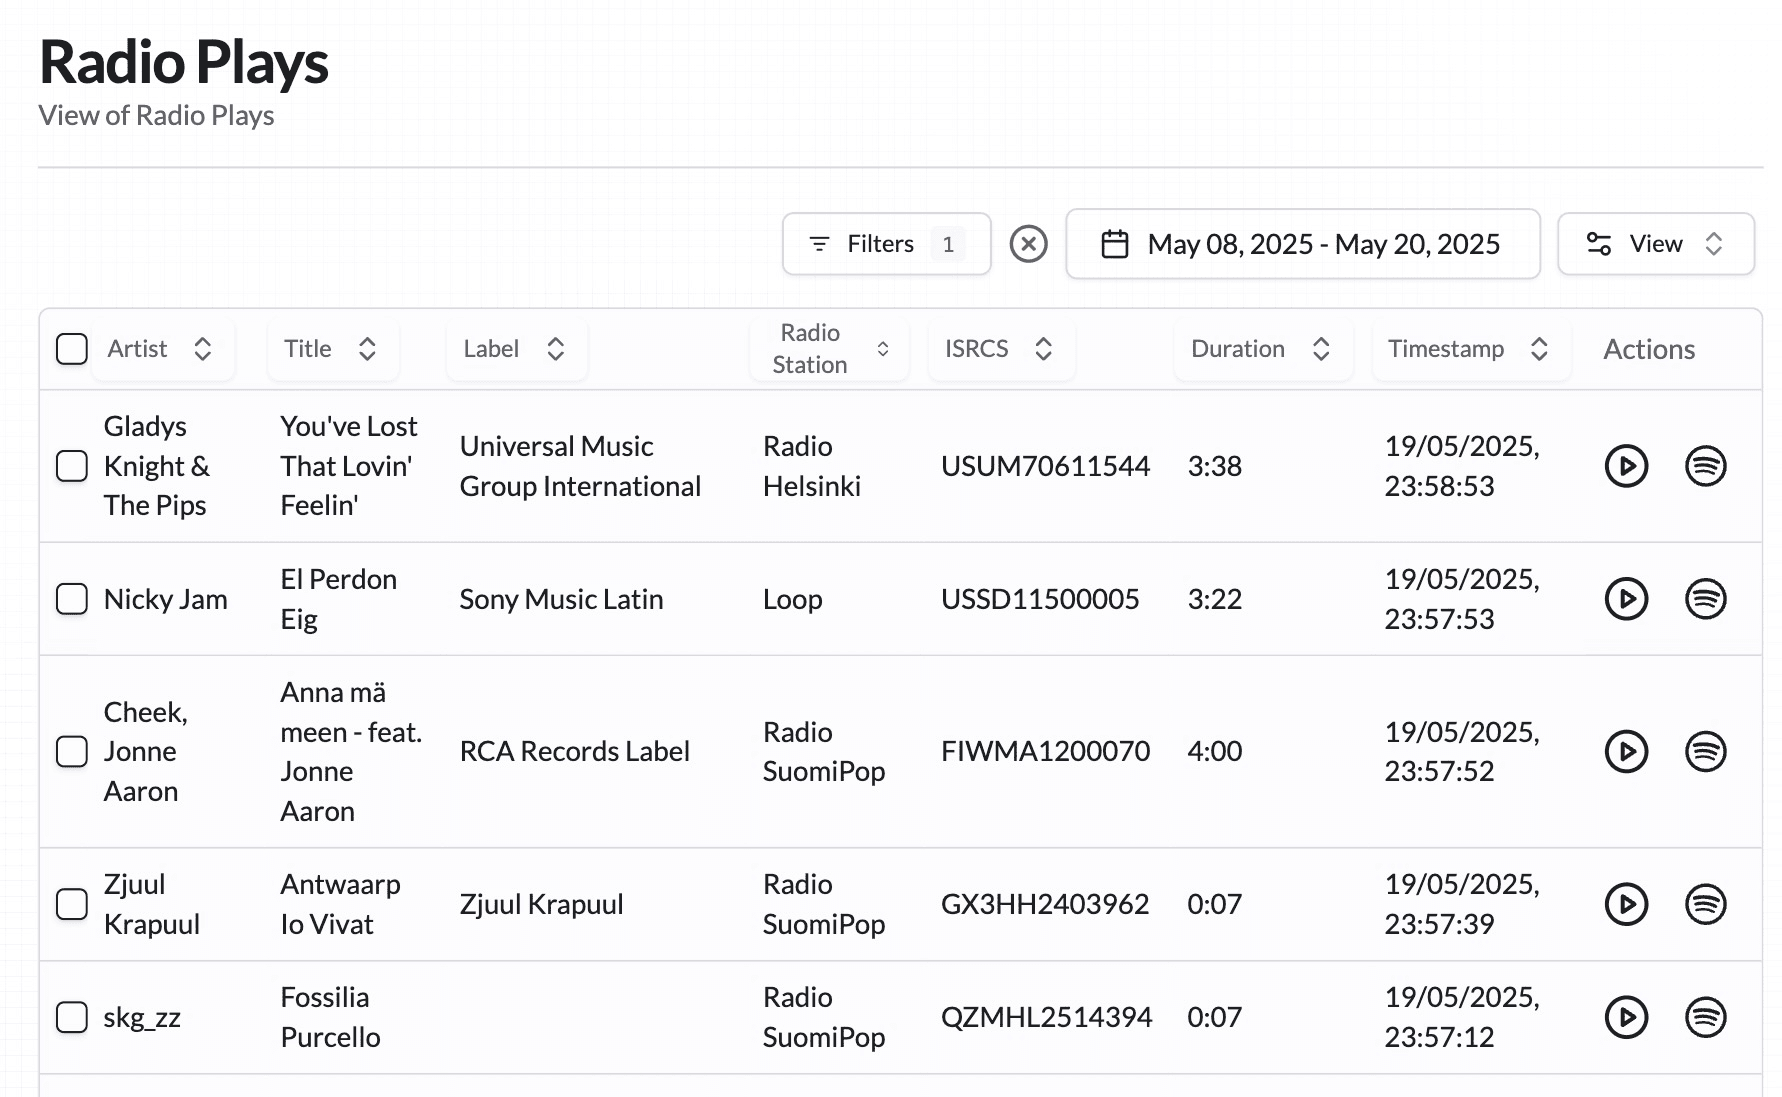Open the May 08 - May 20 date range picker
This screenshot has height=1097, width=1782.
1302,244
